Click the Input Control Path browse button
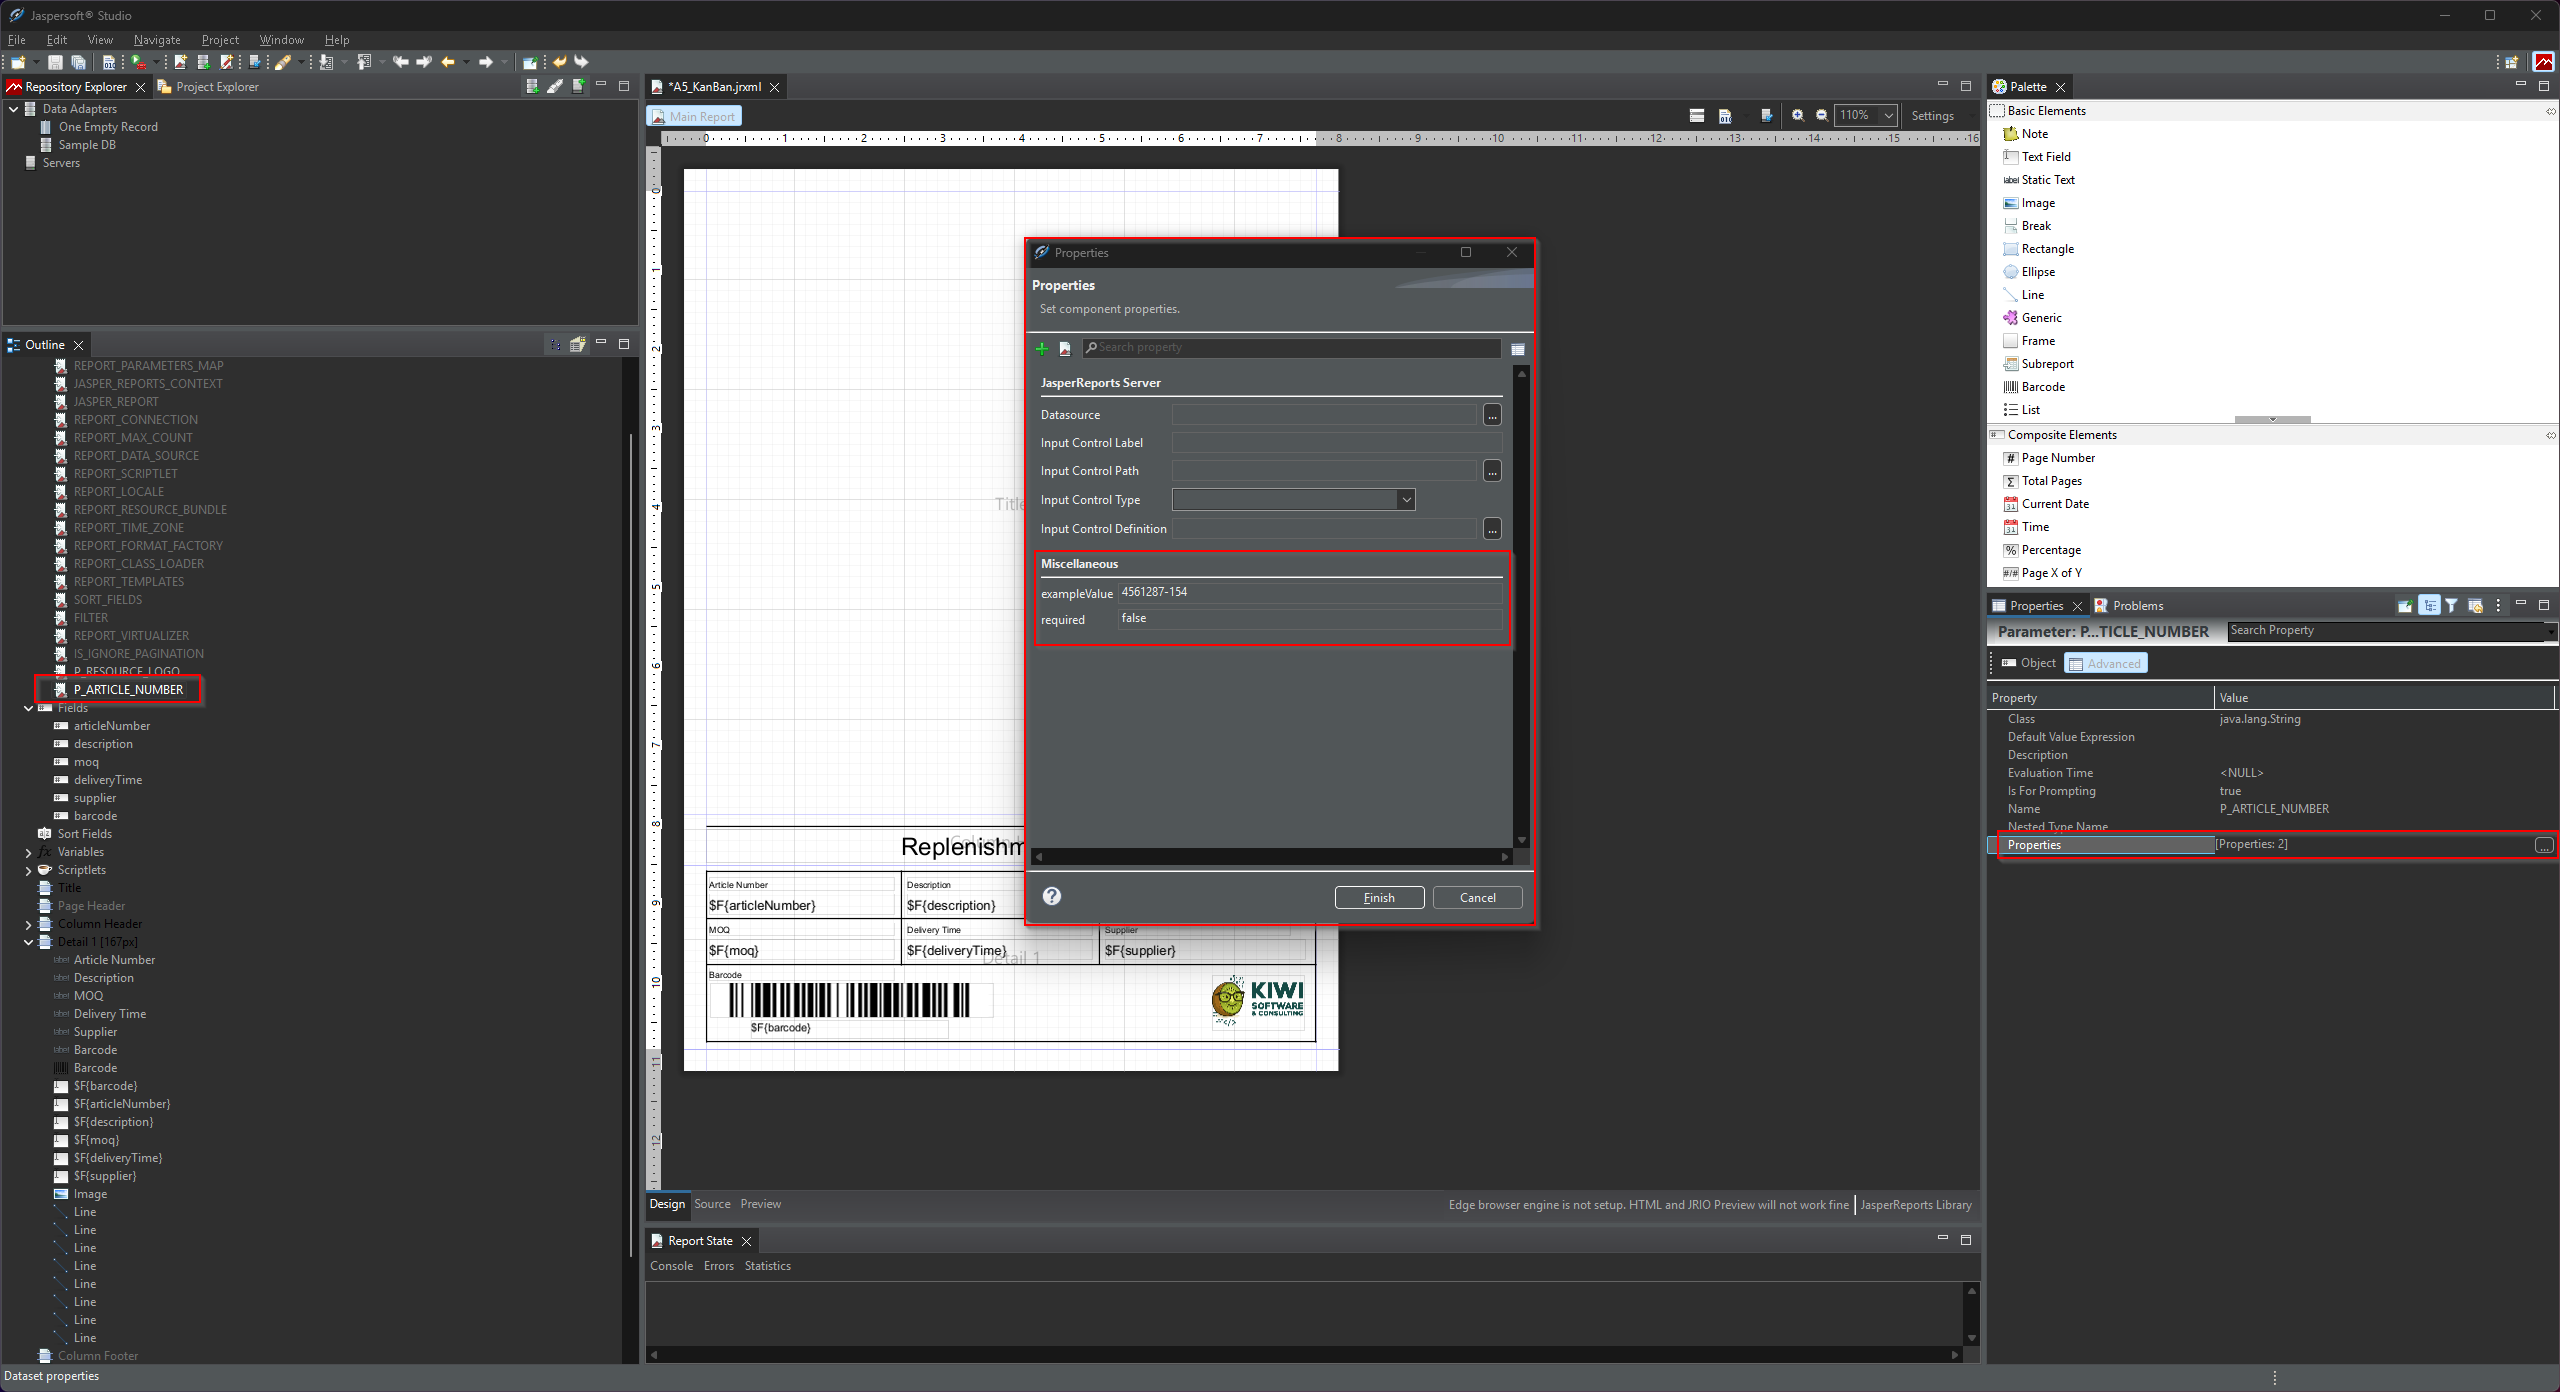2560x1392 pixels. pyautogui.click(x=1492, y=471)
